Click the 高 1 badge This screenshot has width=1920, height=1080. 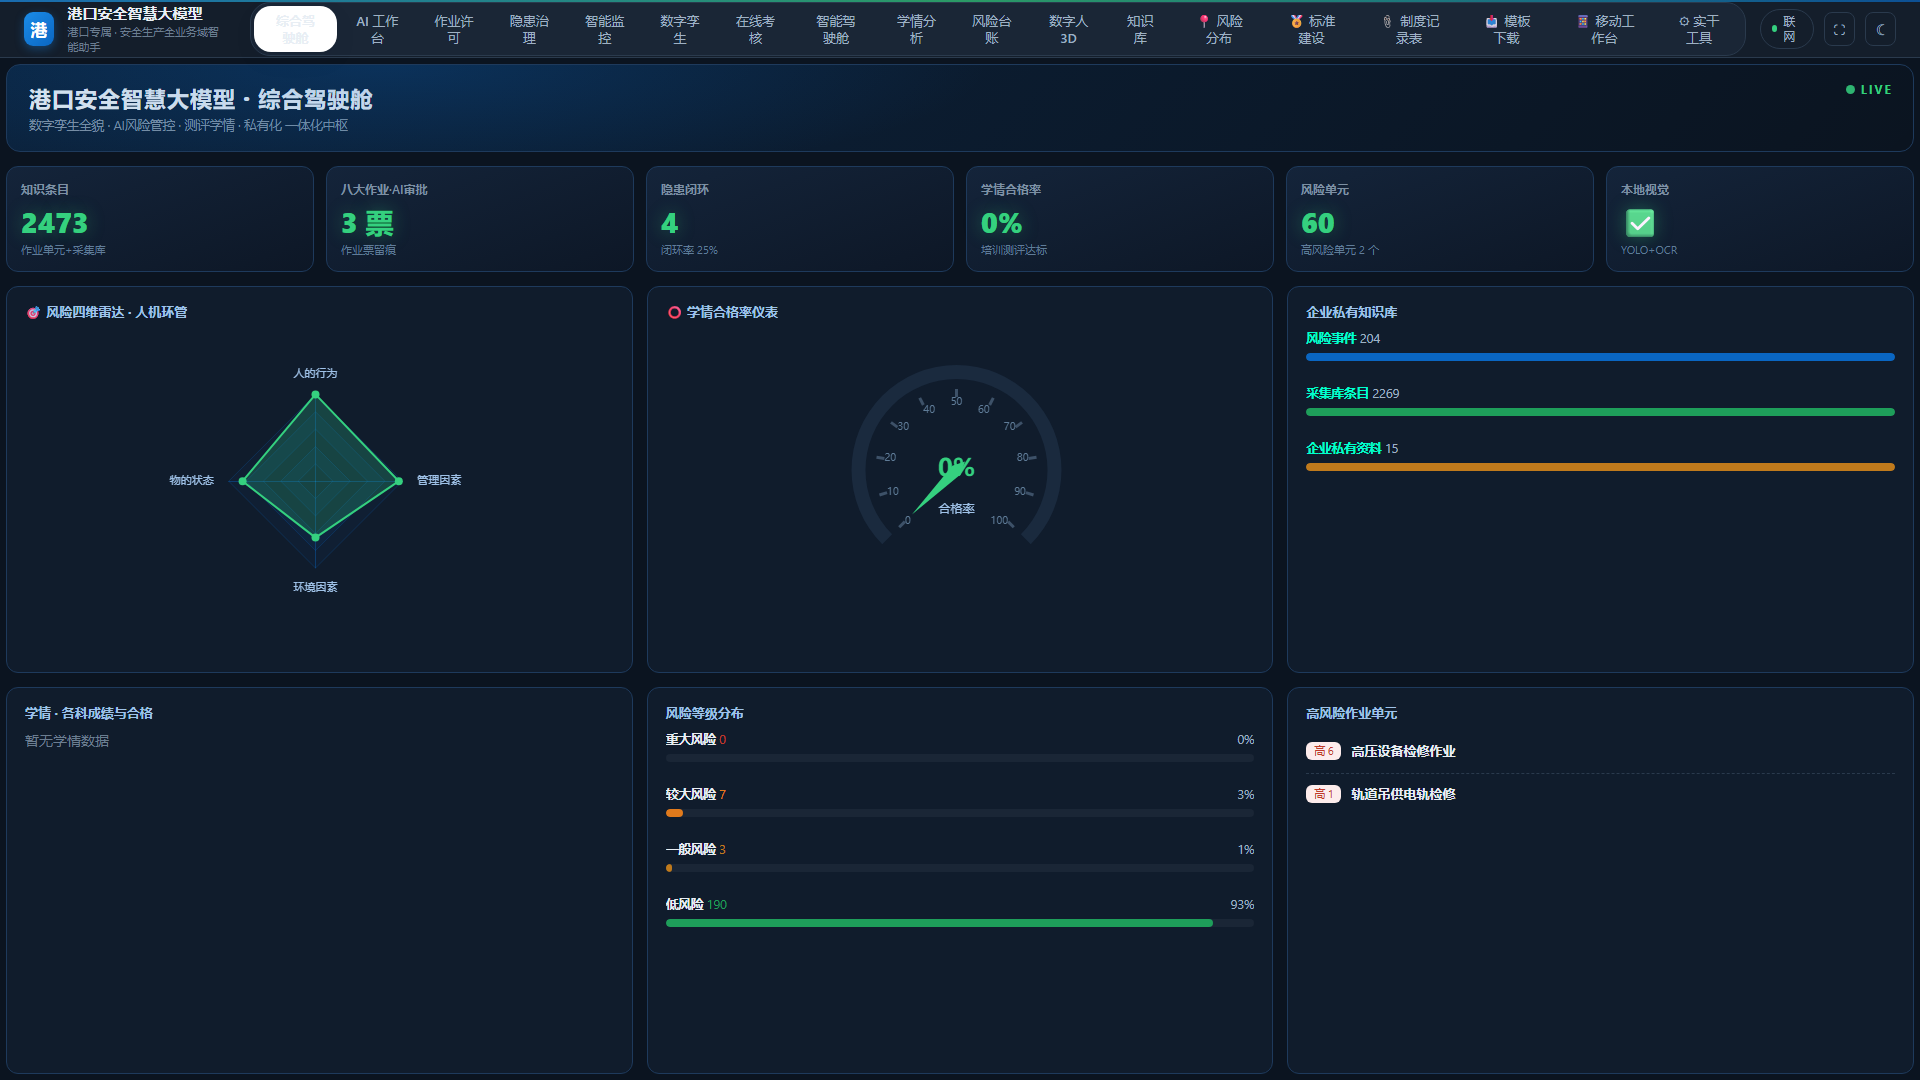click(1323, 794)
